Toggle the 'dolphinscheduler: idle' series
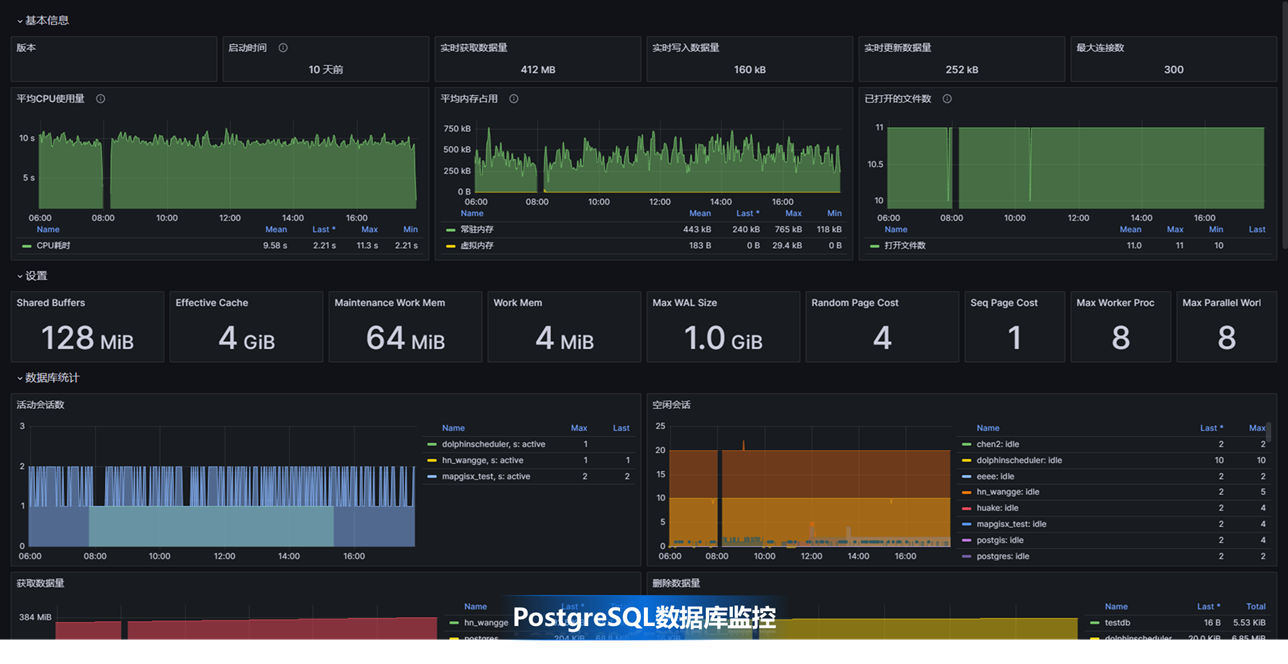Viewport: 1288px width, 664px height. click(1019, 460)
